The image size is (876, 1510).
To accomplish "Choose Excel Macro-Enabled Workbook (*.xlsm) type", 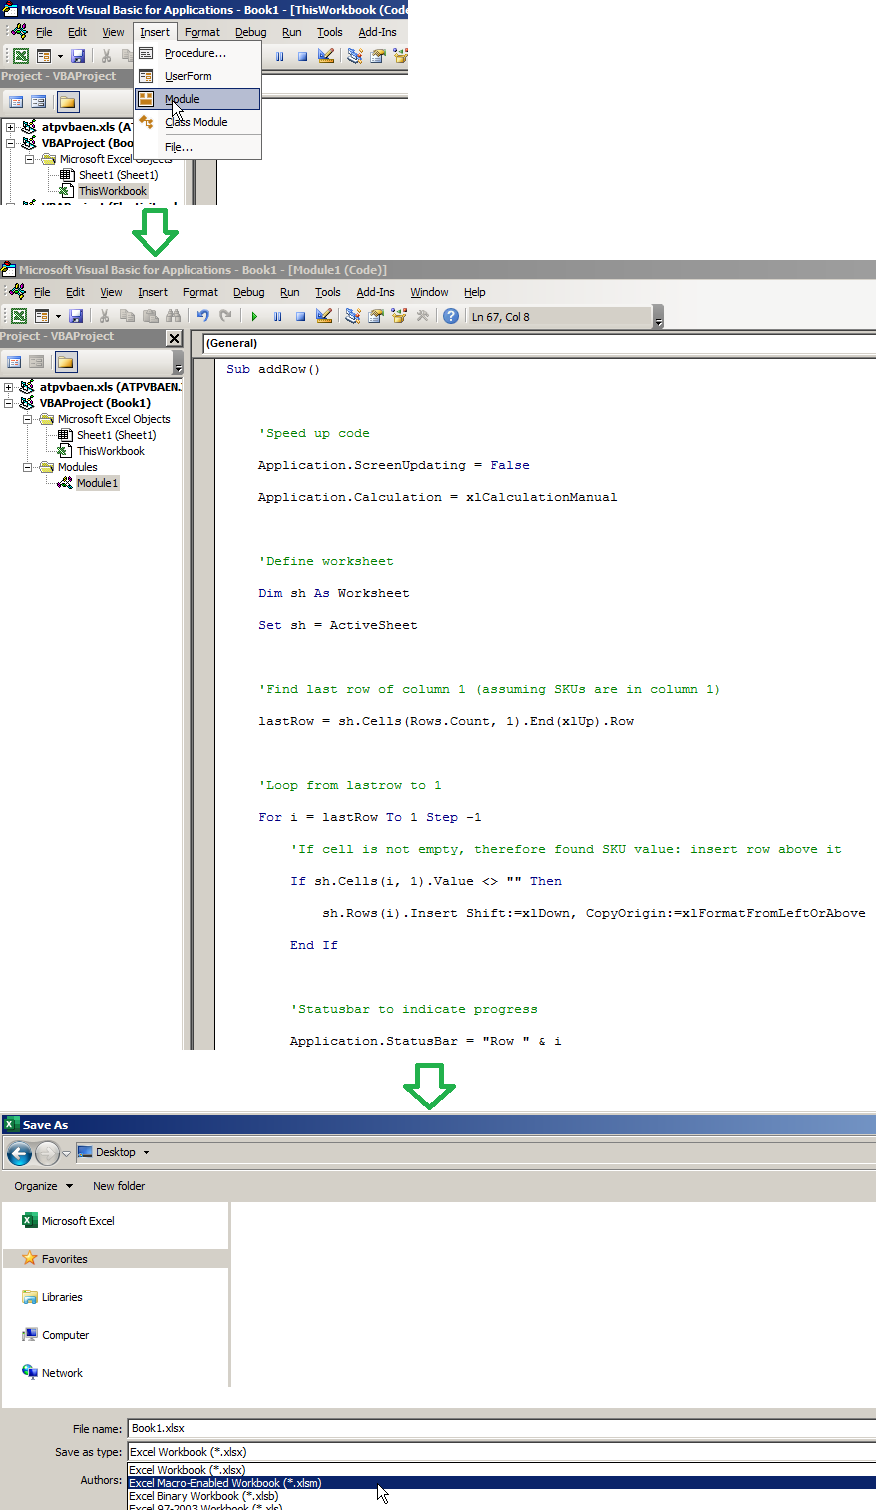I will [x=502, y=1483].
